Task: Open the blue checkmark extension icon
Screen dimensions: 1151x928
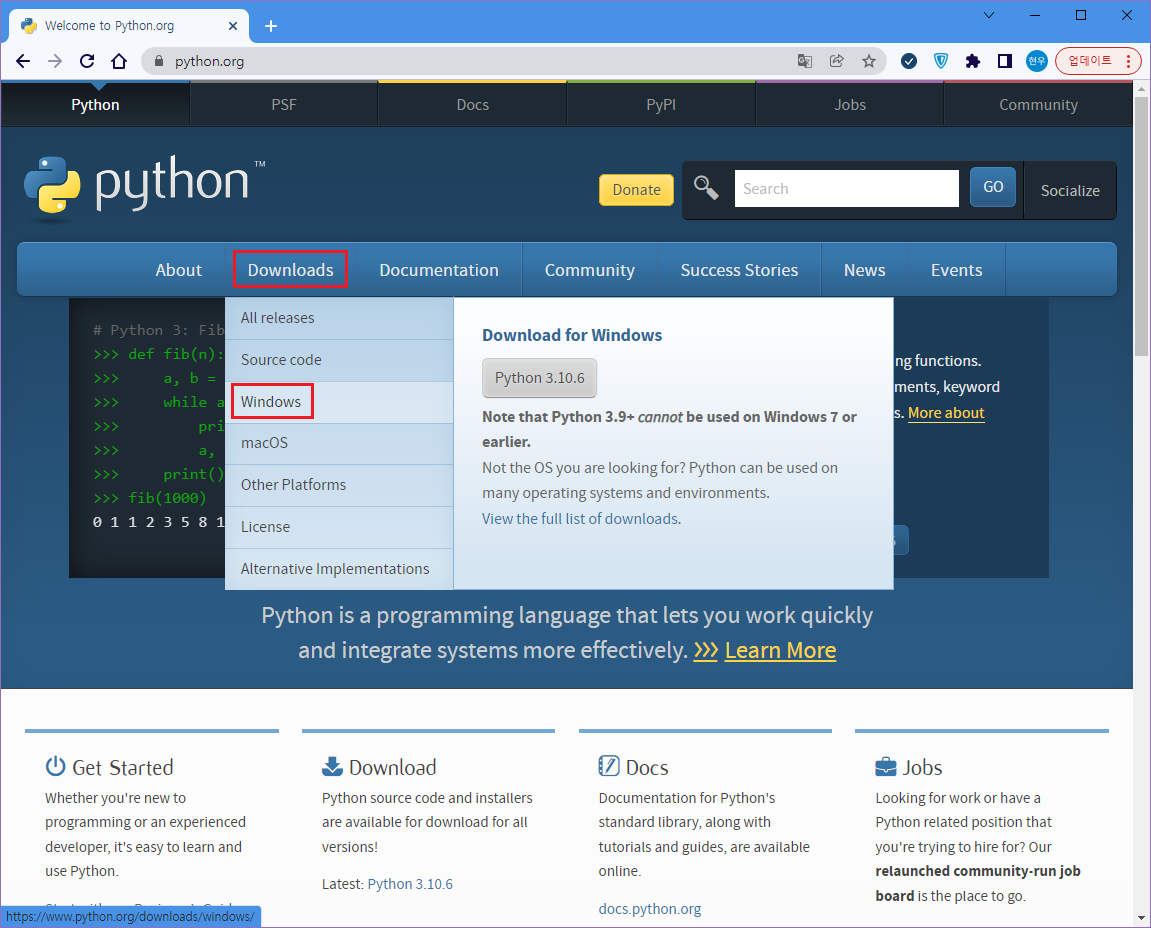Action: [x=909, y=61]
